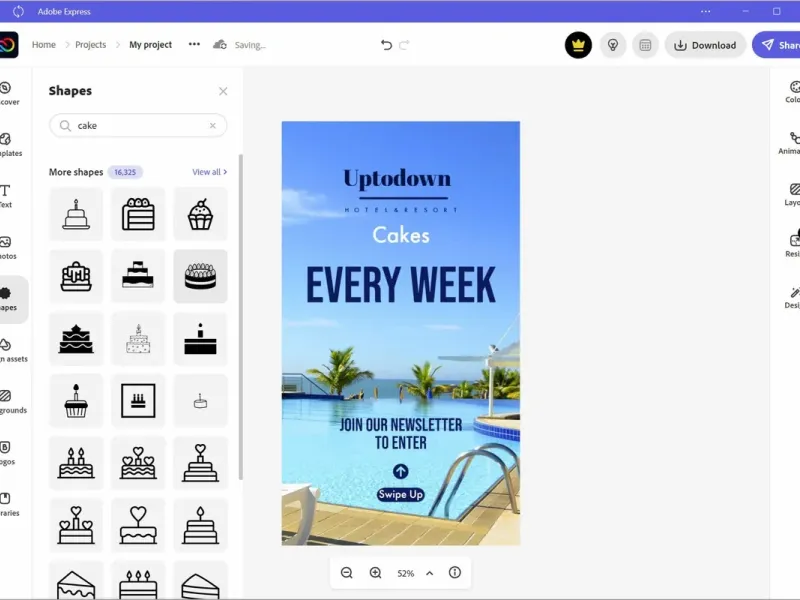Zoom in the canvas
This screenshot has width=800, height=600.
tap(376, 573)
